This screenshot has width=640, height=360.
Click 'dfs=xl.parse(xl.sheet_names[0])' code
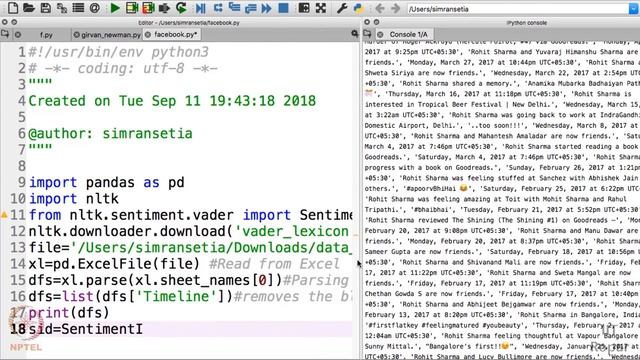pos(155,280)
